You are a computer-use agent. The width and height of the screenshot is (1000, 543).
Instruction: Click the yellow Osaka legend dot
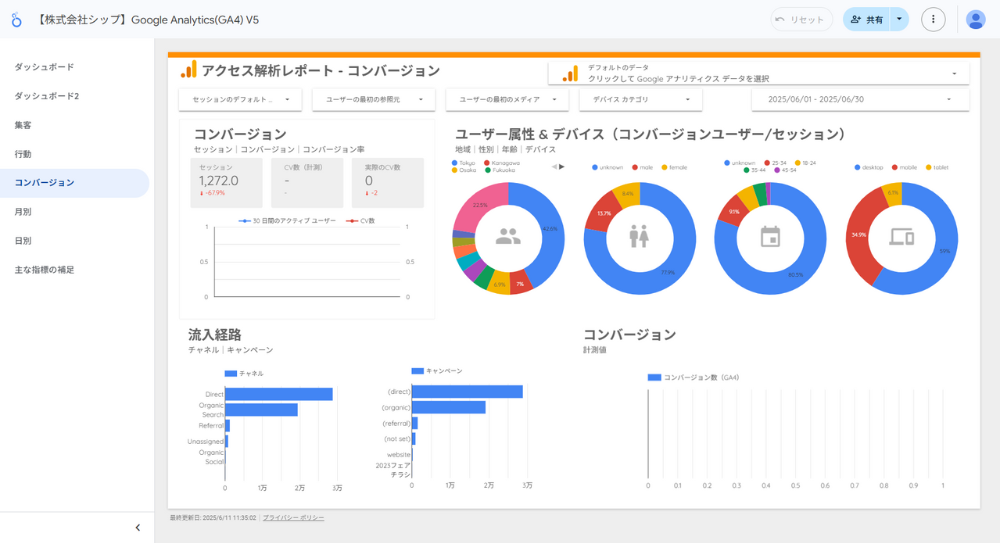click(x=455, y=170)
